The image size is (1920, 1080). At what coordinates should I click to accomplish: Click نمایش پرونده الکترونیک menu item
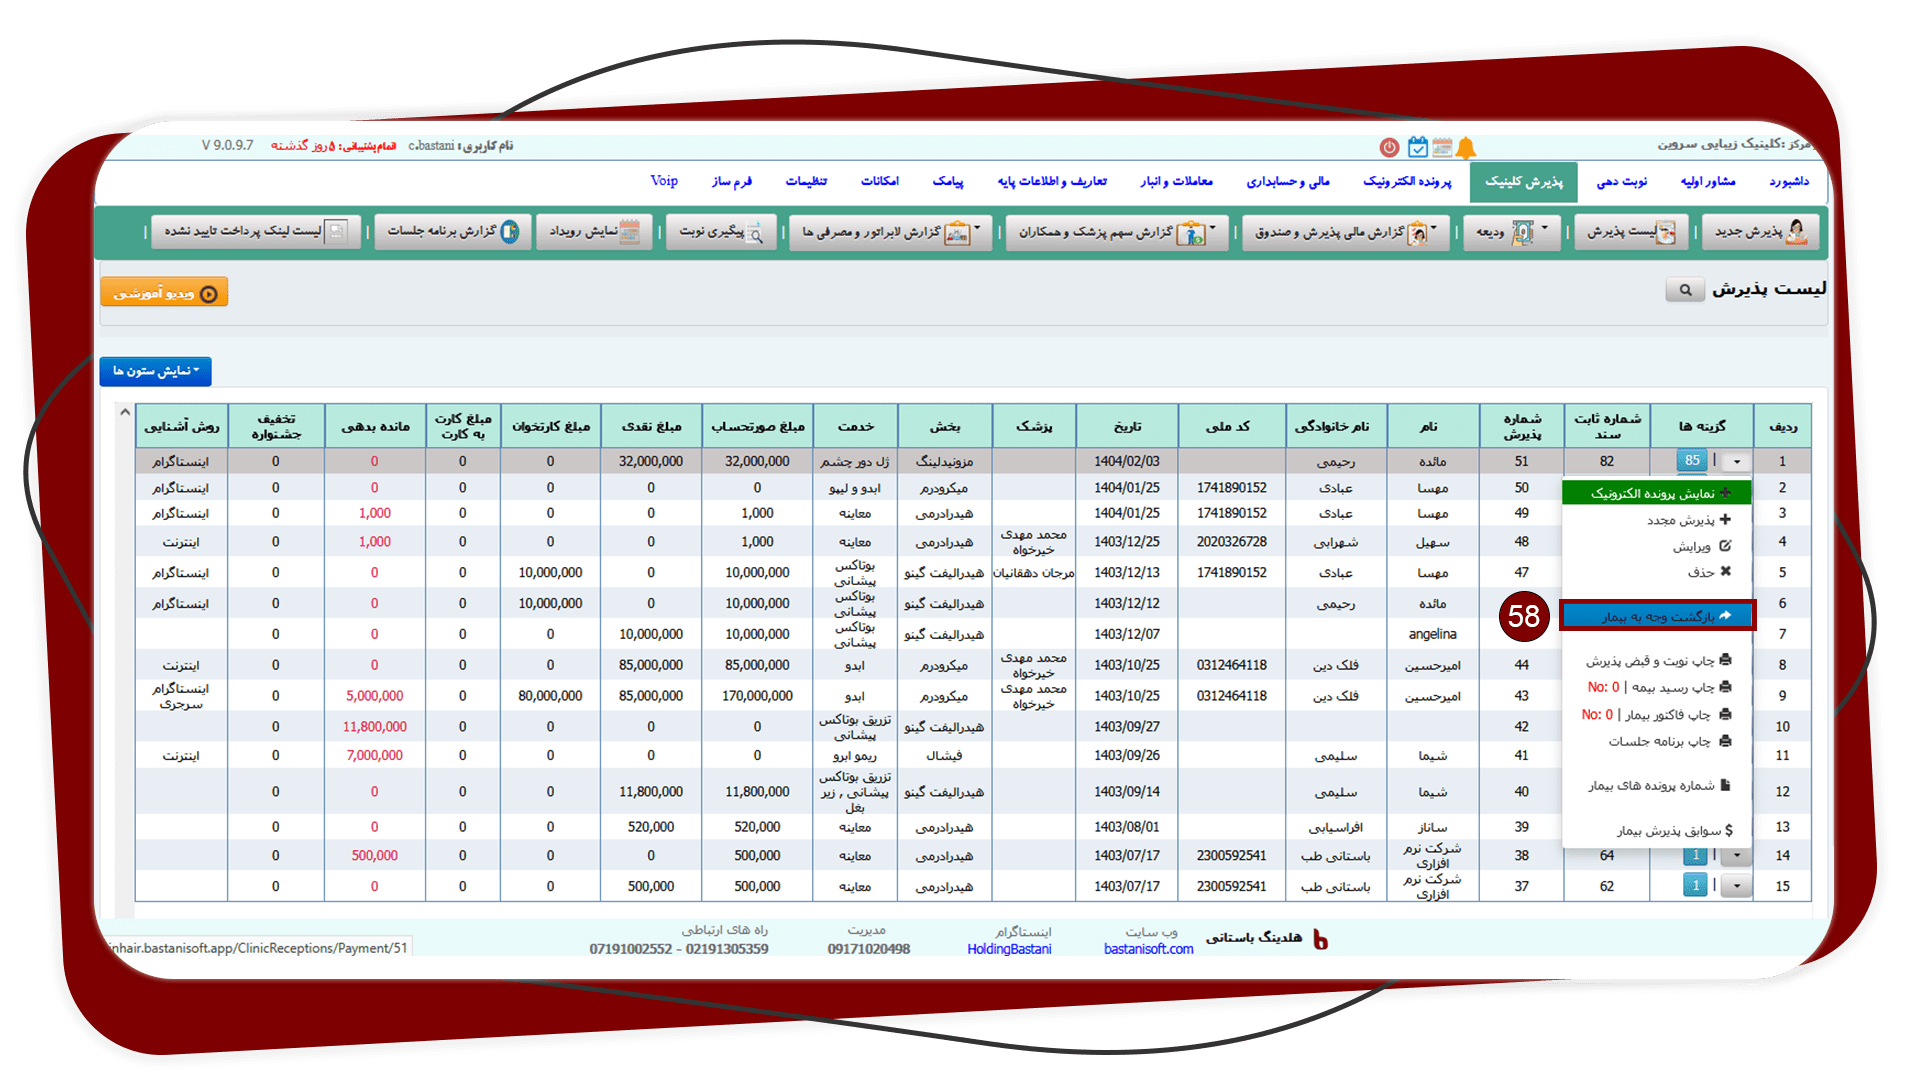1656,494
